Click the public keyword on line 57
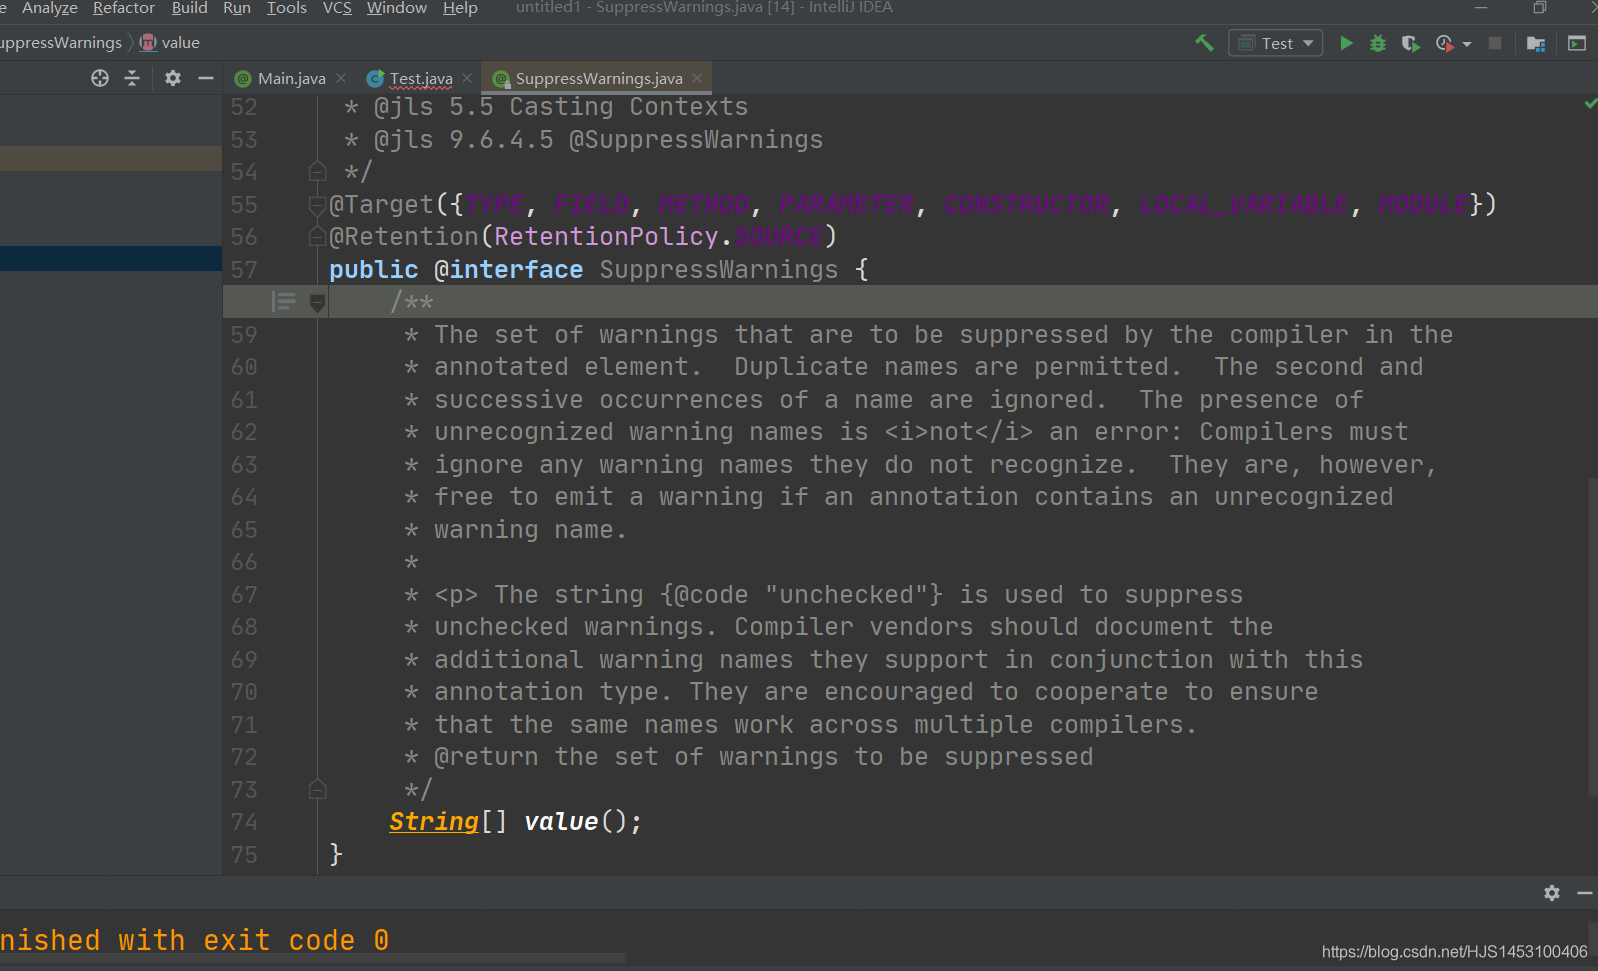Viewport: 1598px width, 971px height. (374, 270)
